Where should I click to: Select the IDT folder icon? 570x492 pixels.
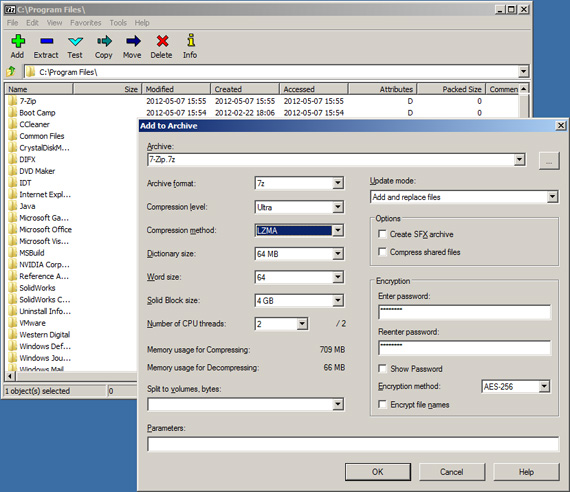pyautogui.click(x=12, y=183)
